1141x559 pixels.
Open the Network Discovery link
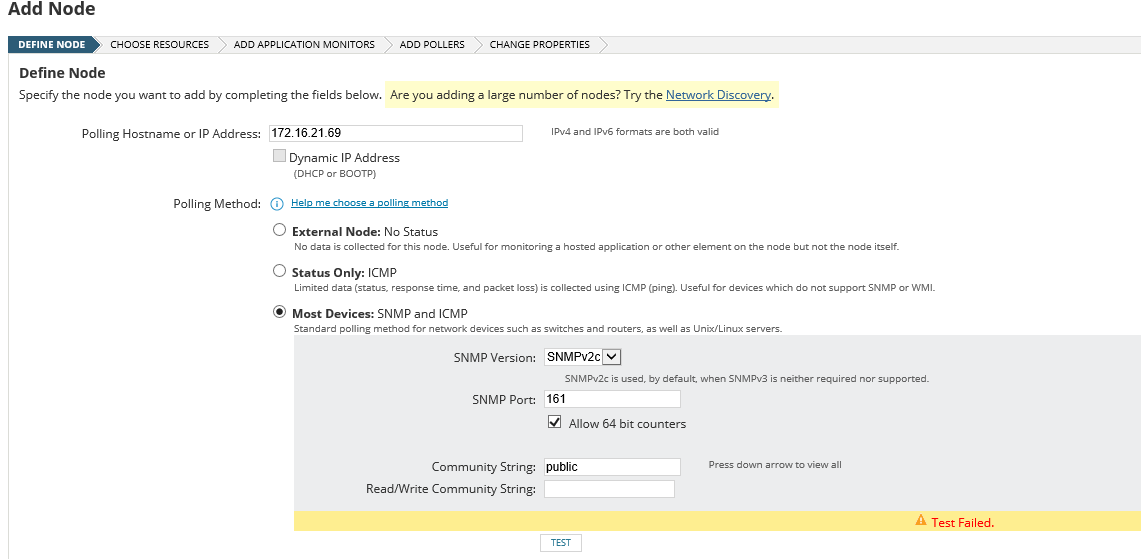pos(718,95)
